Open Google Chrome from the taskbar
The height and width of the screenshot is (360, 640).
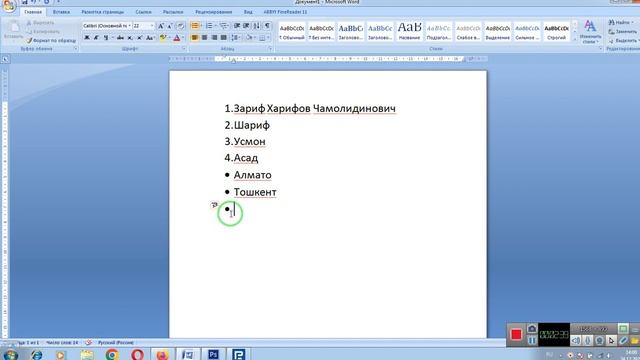(112, 355)
